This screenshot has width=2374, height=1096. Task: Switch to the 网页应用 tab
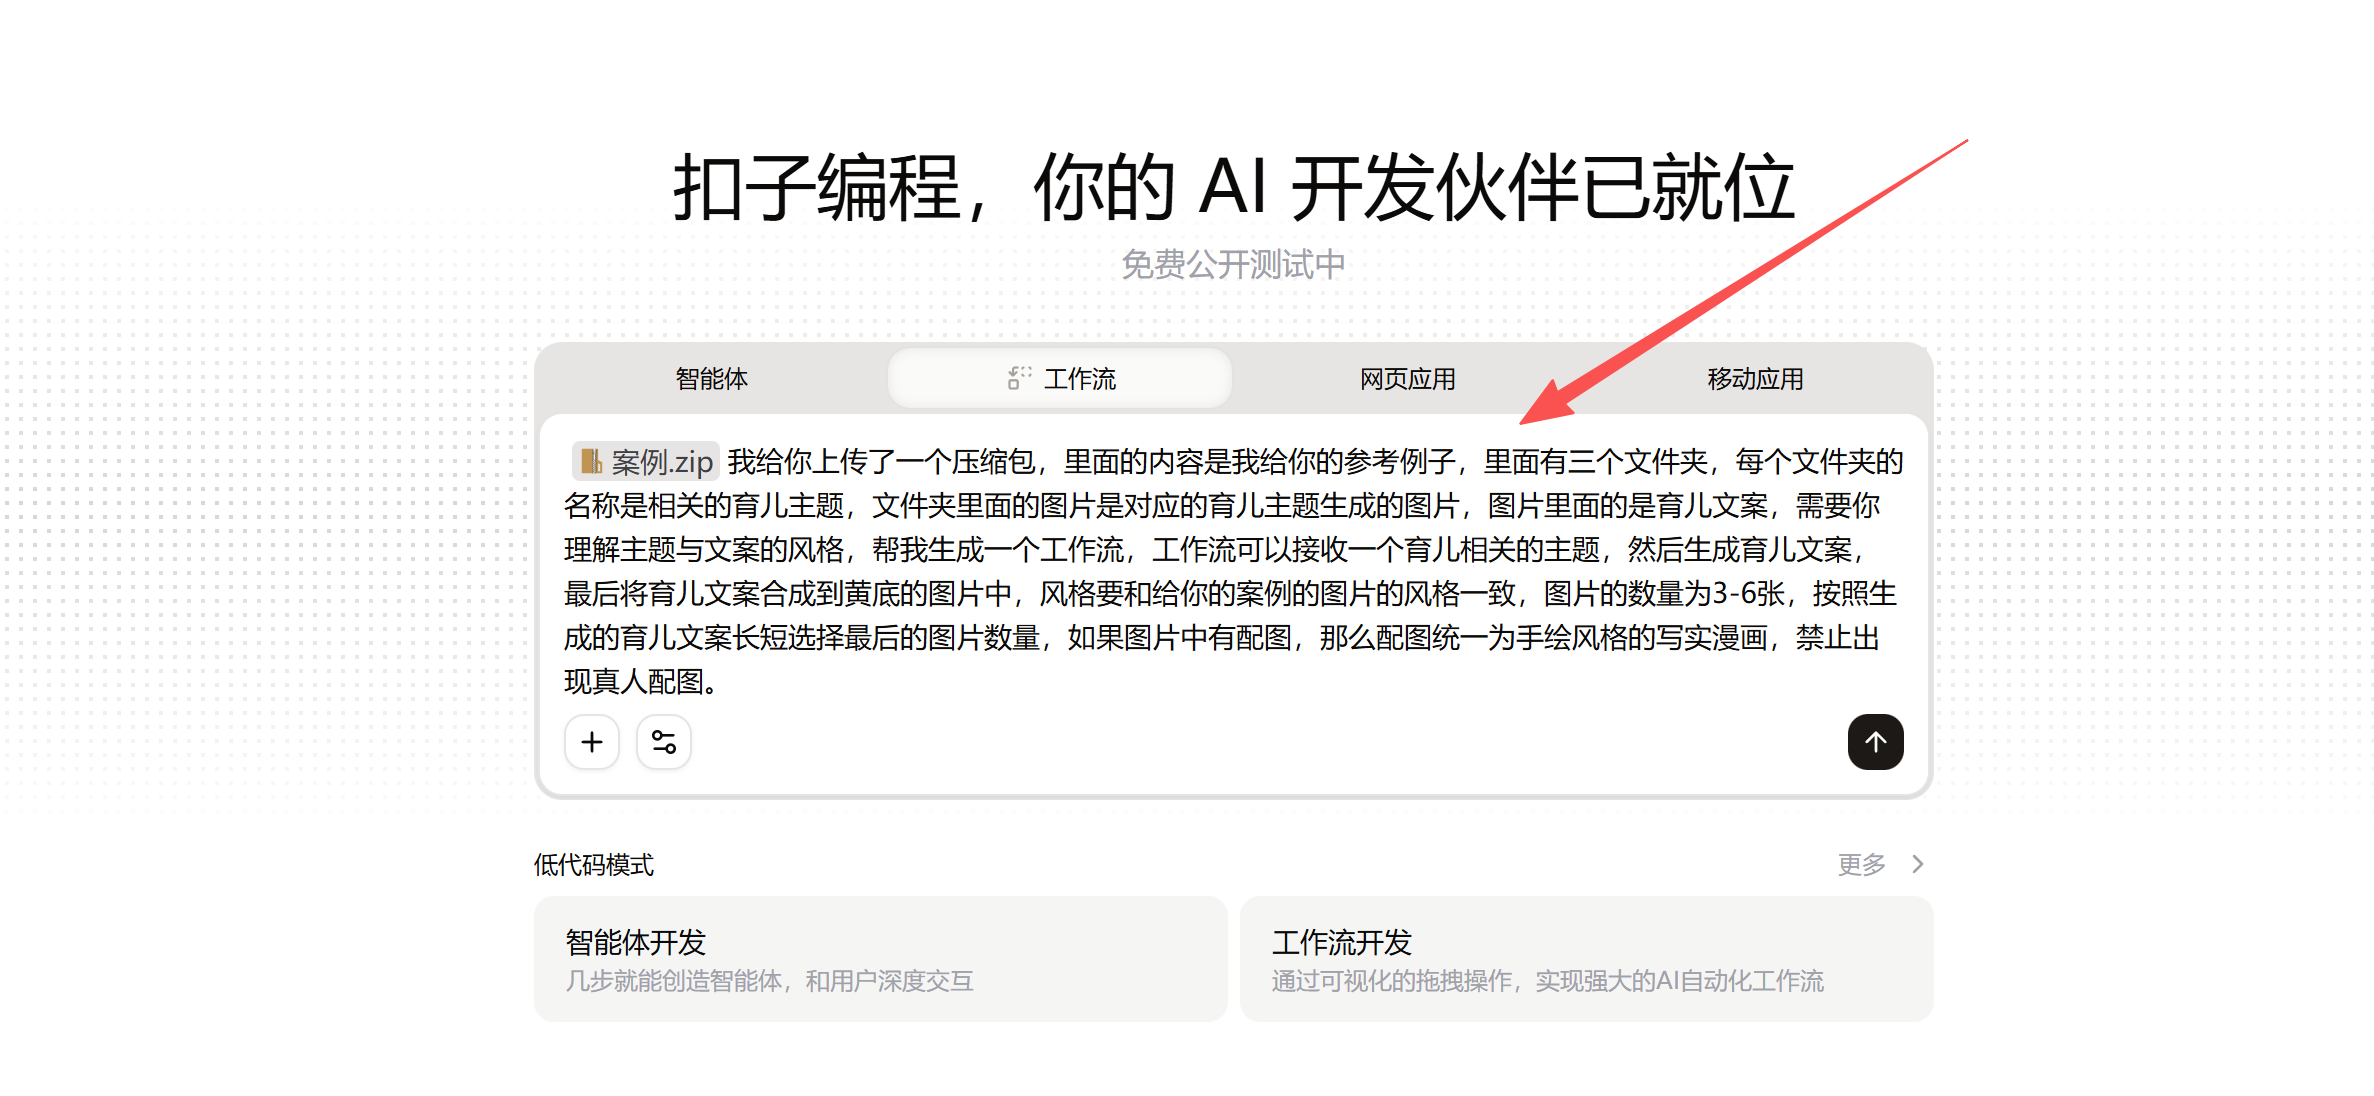(x=1407, y=379)
